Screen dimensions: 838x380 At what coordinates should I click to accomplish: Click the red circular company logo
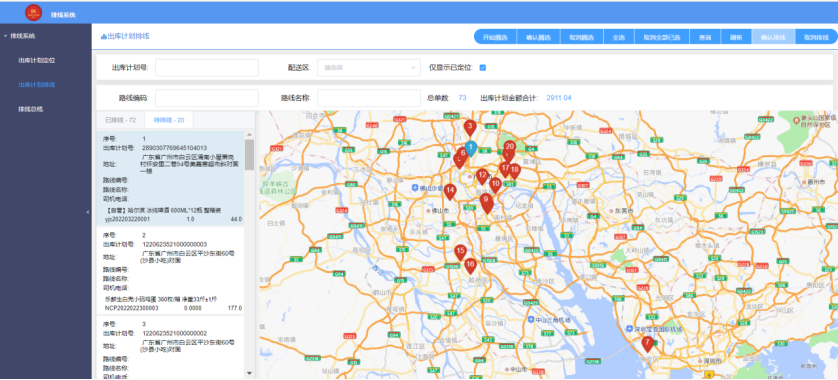(33, 12)
